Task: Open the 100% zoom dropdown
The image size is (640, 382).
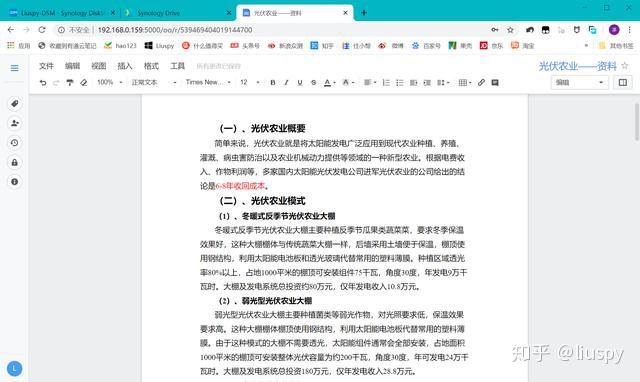Action: click(109, 82)
